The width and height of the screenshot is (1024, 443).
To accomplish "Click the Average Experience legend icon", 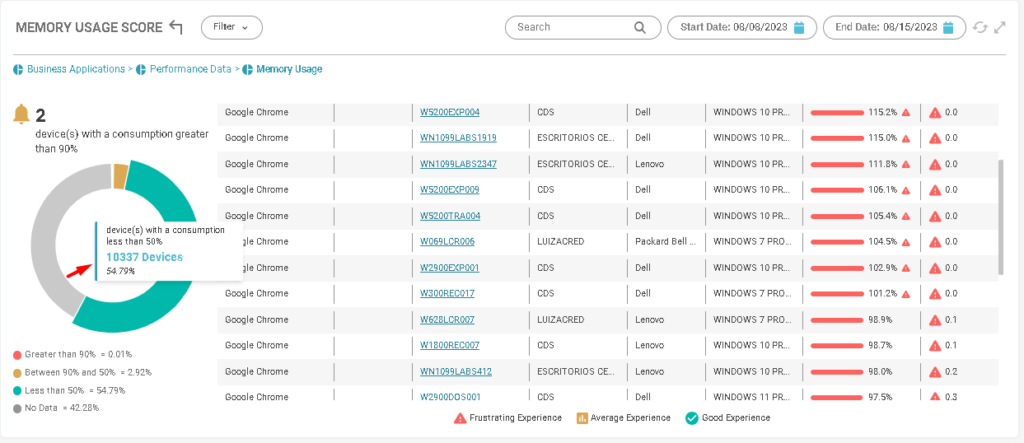I will [582, 418].
